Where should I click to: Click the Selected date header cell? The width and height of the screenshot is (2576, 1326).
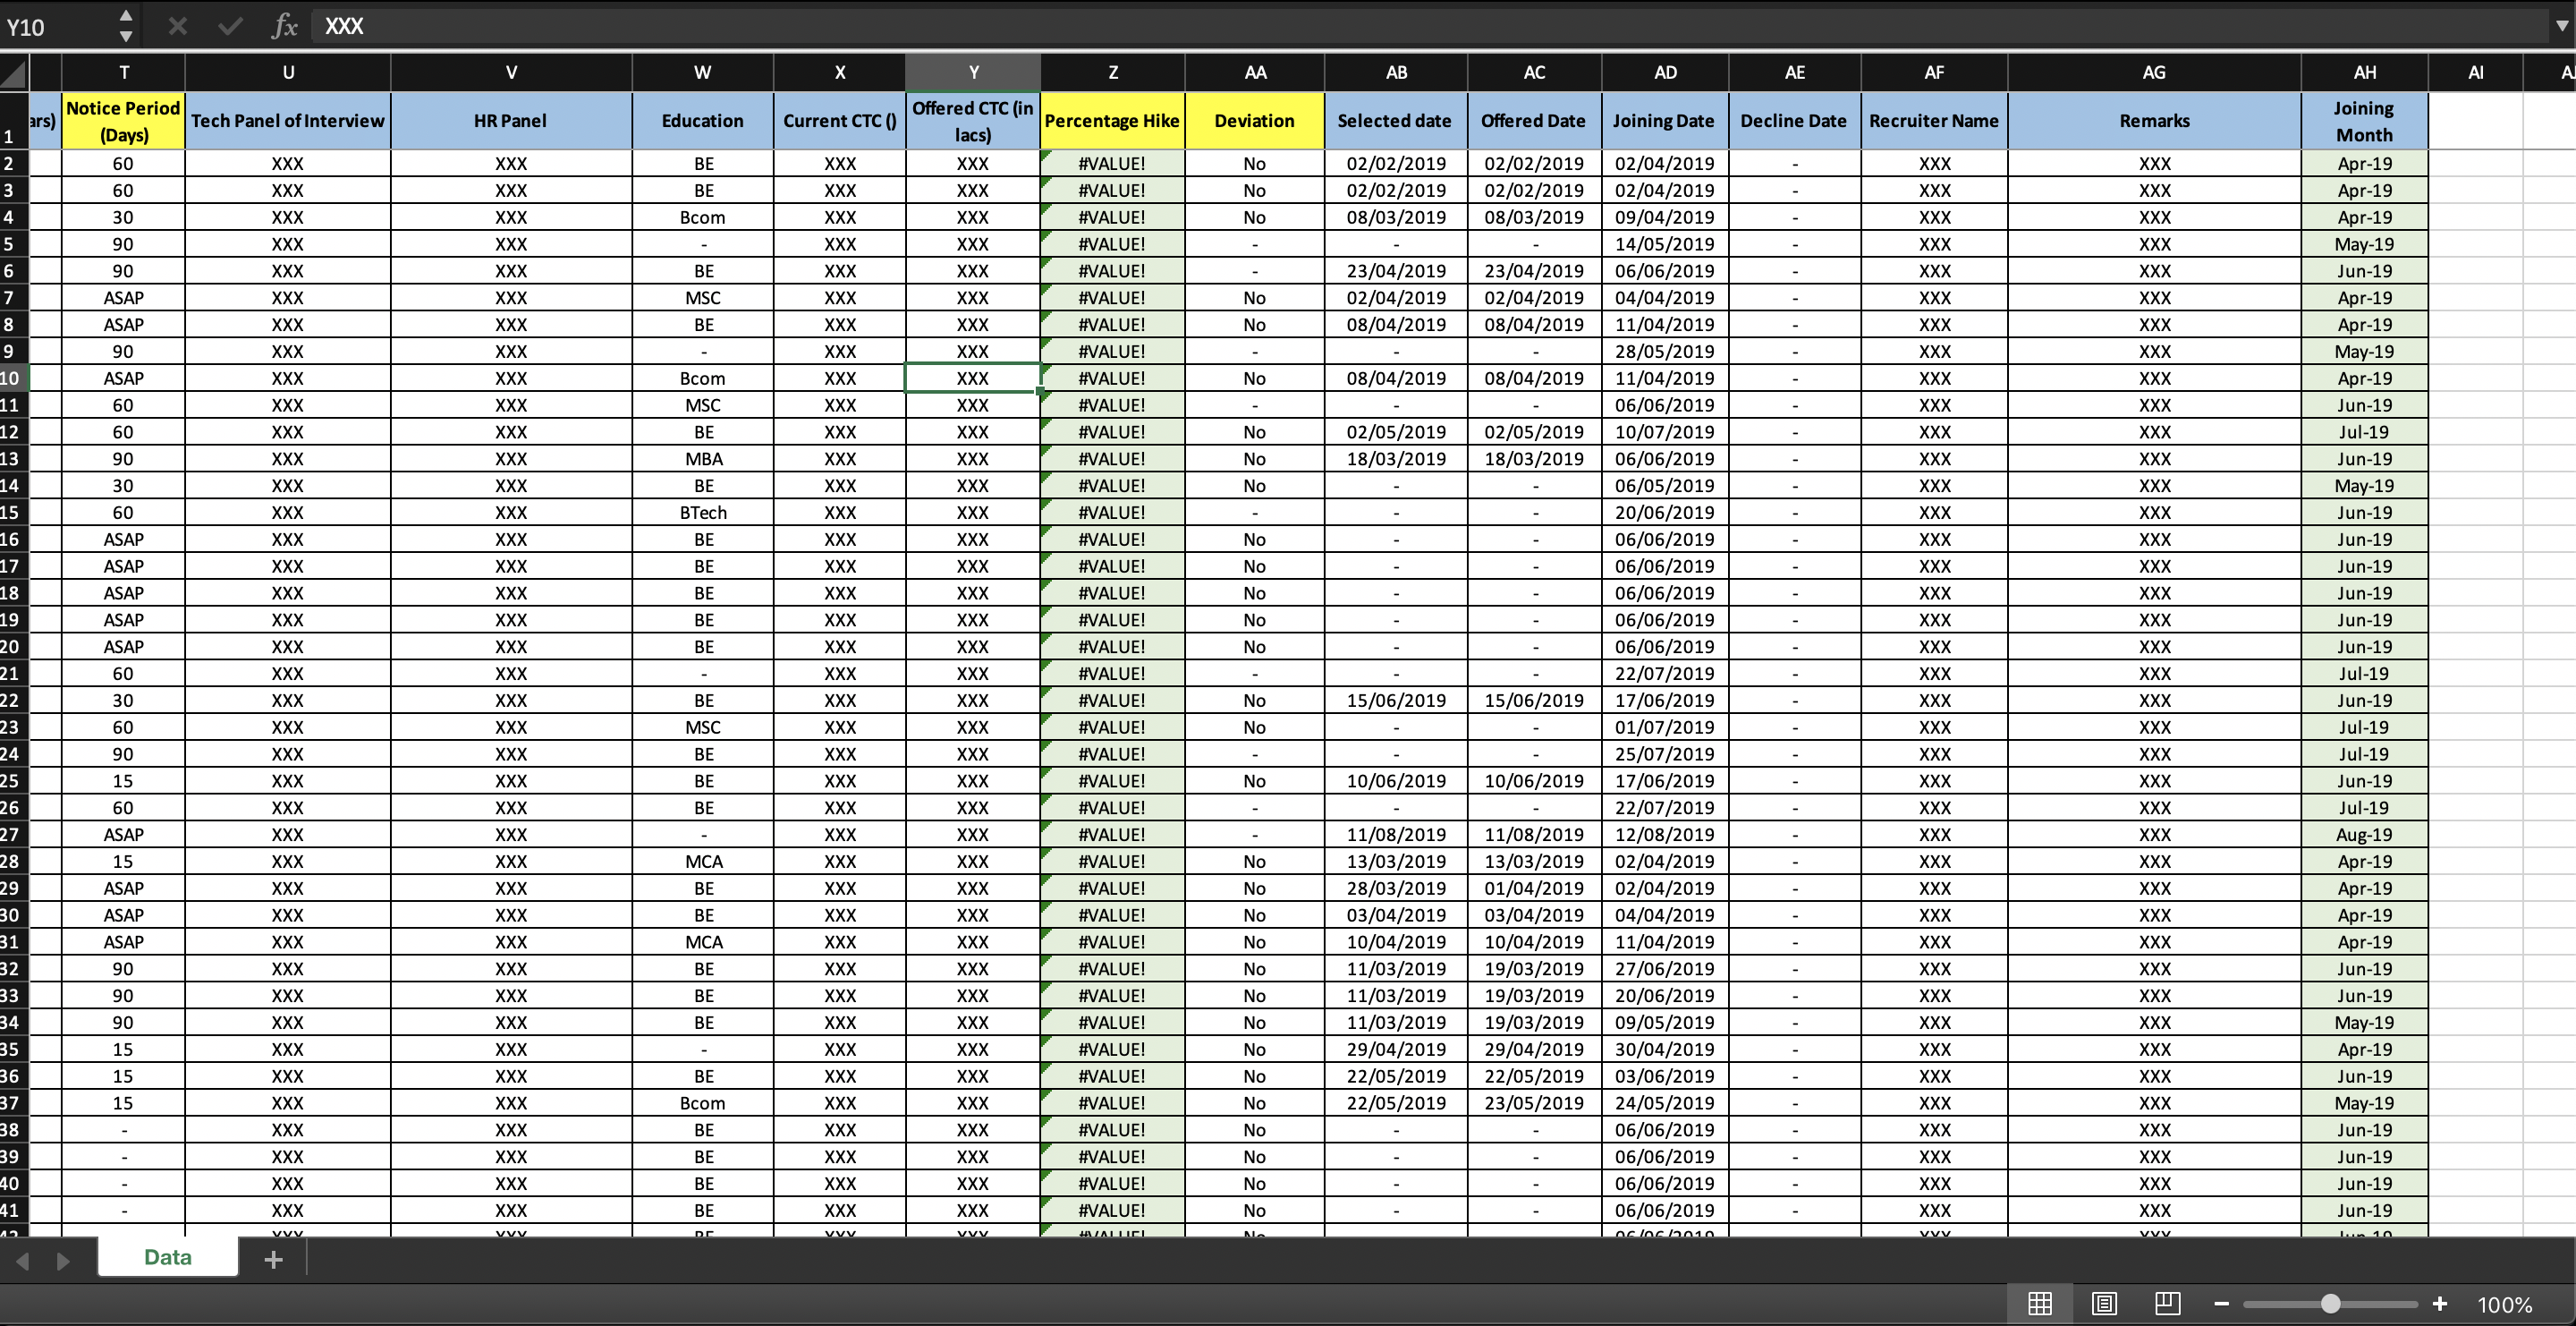click(1396, 121)
